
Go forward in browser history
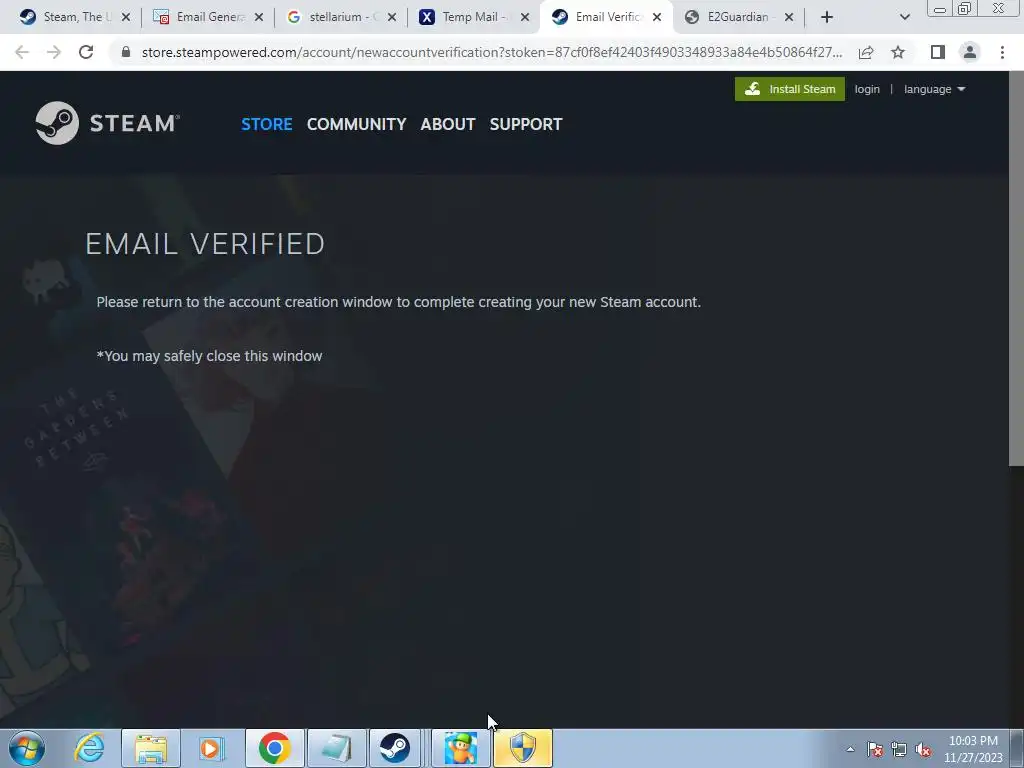pyautogui.click(x=54, y=52)
